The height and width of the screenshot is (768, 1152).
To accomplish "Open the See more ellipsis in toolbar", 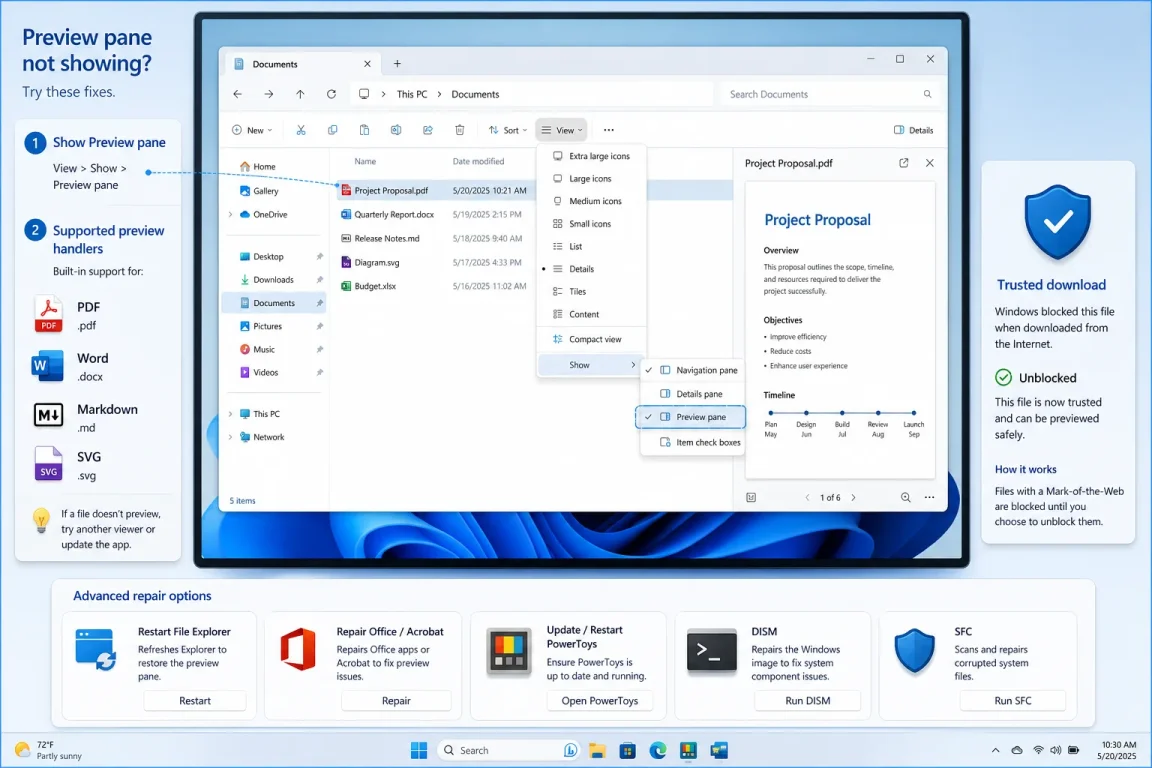I will tap(608, 130).
